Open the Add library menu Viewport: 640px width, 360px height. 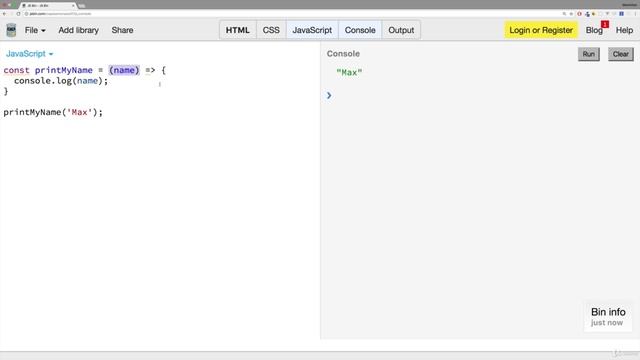point(78,30)
